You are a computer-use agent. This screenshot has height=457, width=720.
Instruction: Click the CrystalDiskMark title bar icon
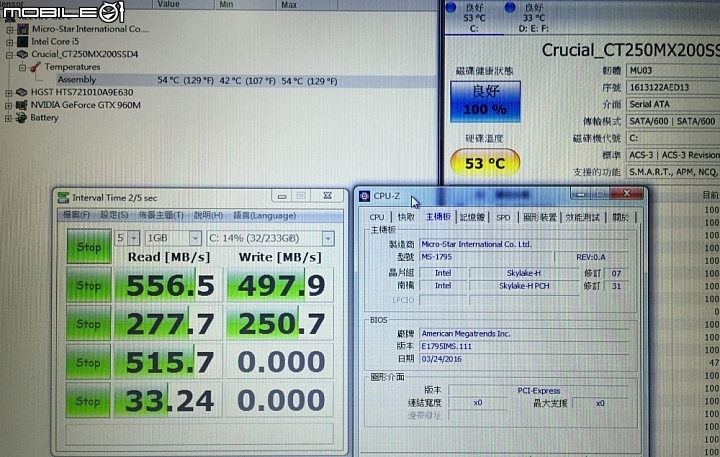pos(63,197)
